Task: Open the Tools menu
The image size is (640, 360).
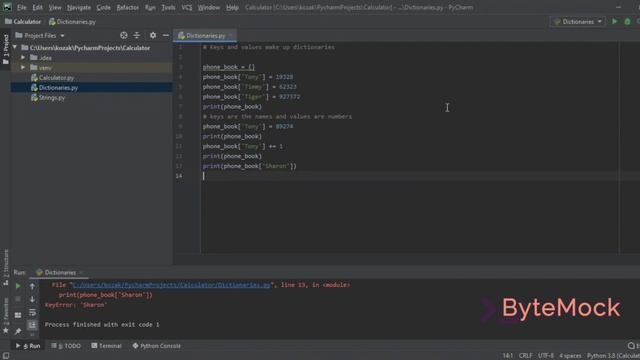Action: pyautogui.click(x=168, y=7)
